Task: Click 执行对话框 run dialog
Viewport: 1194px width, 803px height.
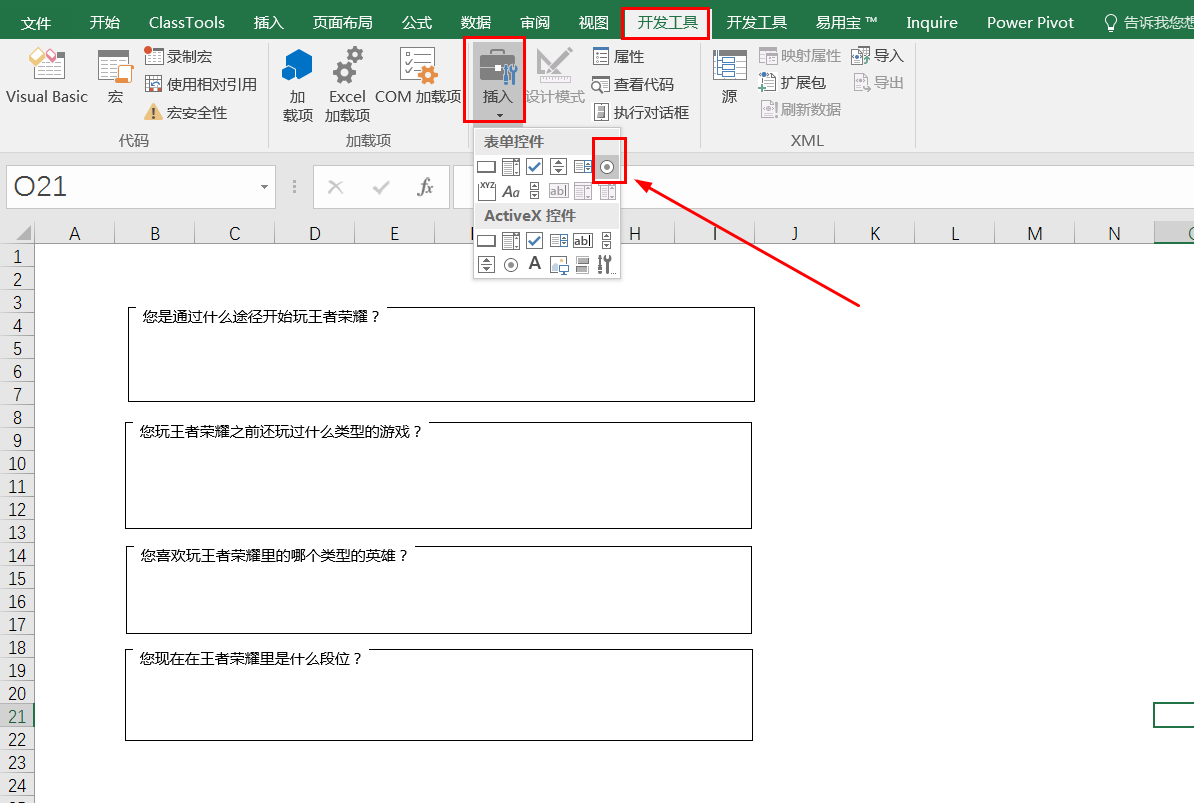Action: (640, 113)
